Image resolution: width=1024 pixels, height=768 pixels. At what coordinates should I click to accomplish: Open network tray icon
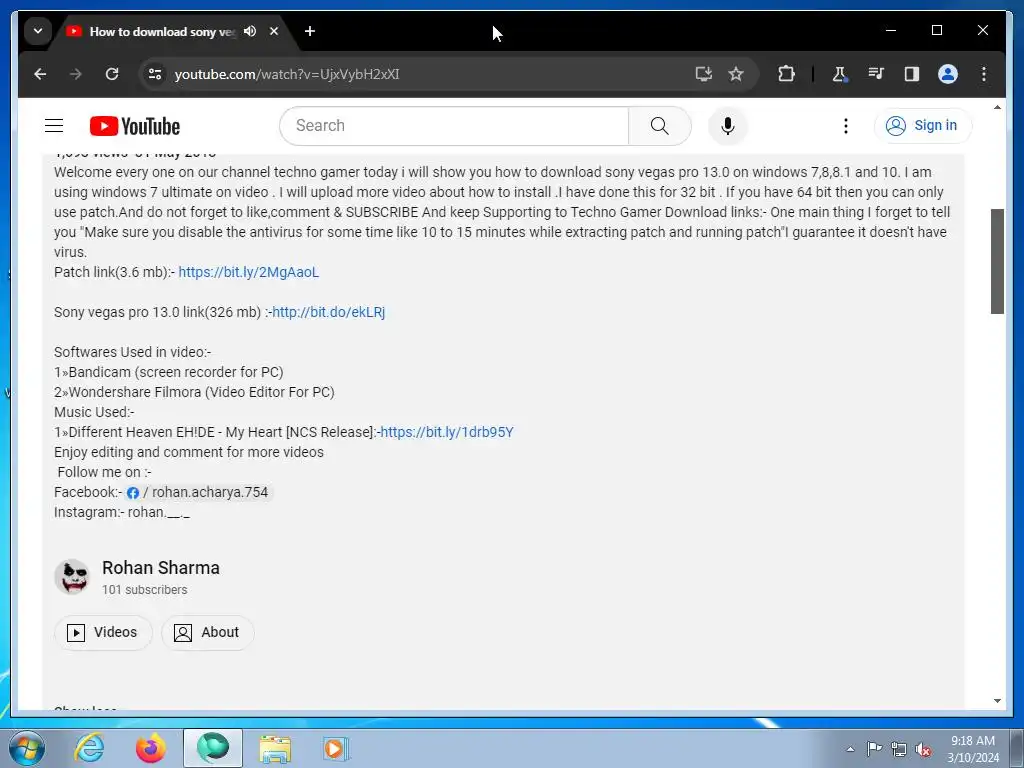899,749
